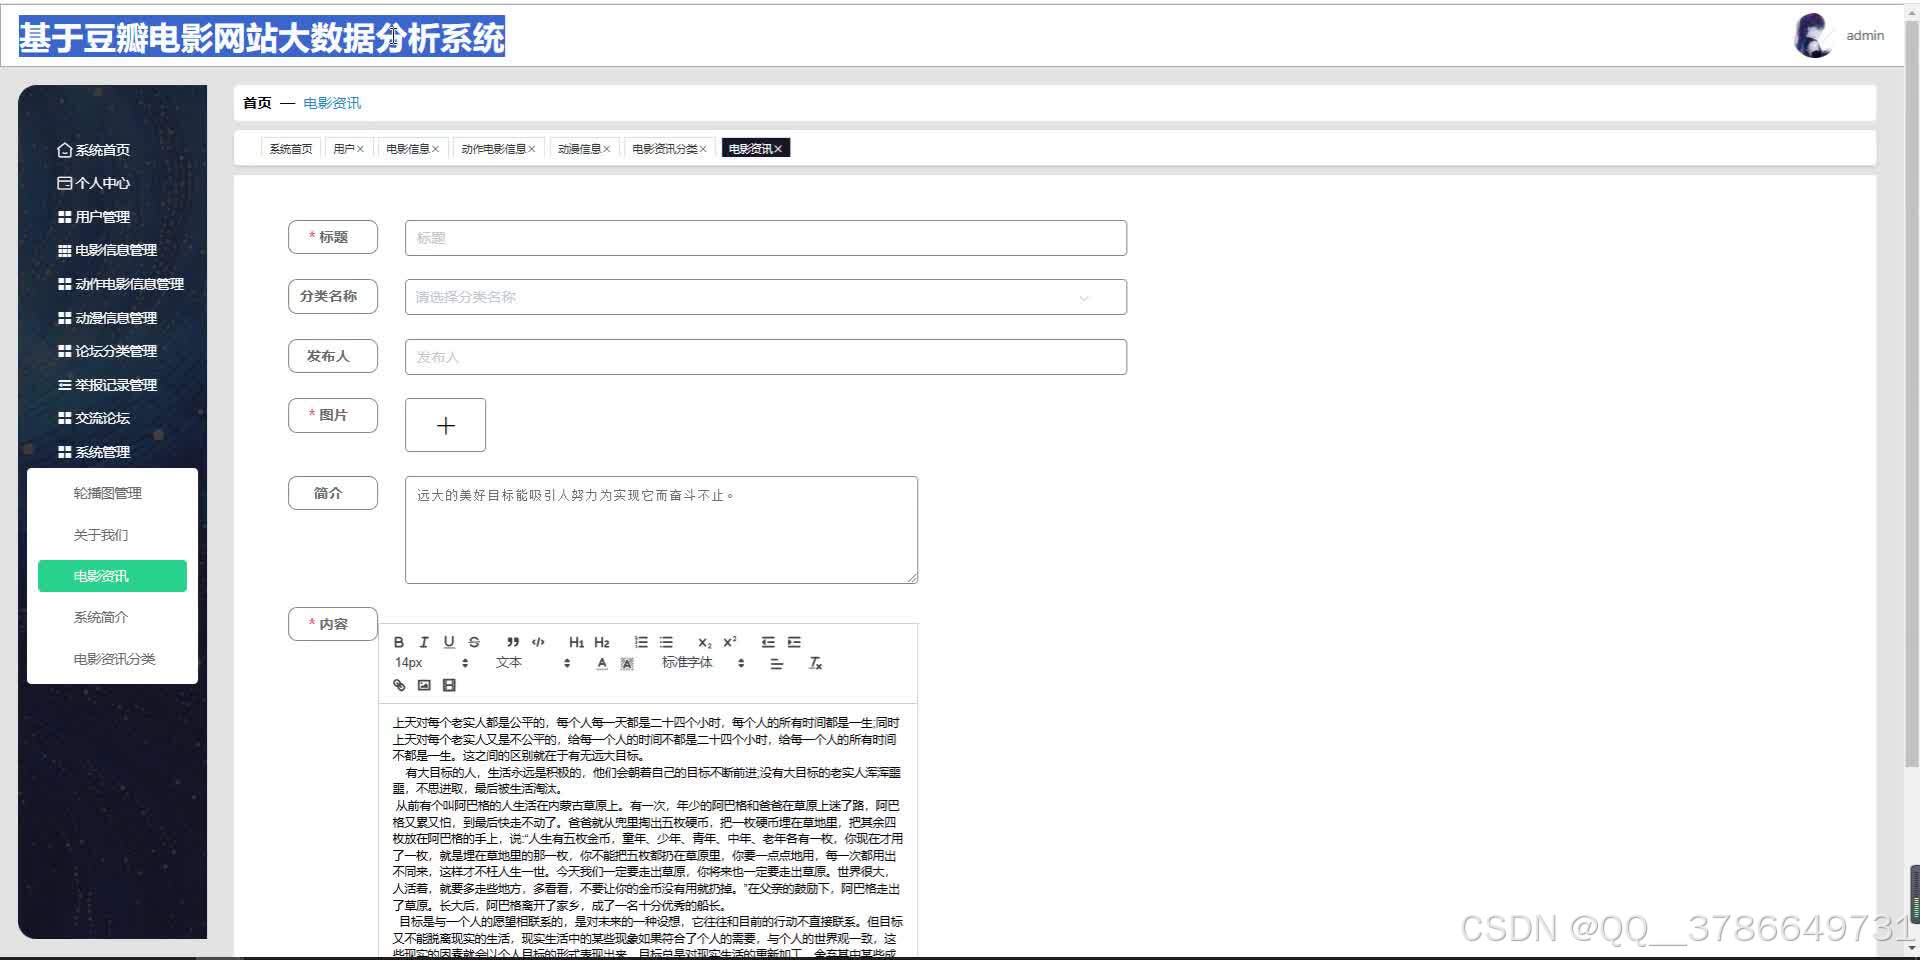Screen dimensions: 1920x960
Task: Choose text color in editor toolbar
Action: [x=602, y=663]
